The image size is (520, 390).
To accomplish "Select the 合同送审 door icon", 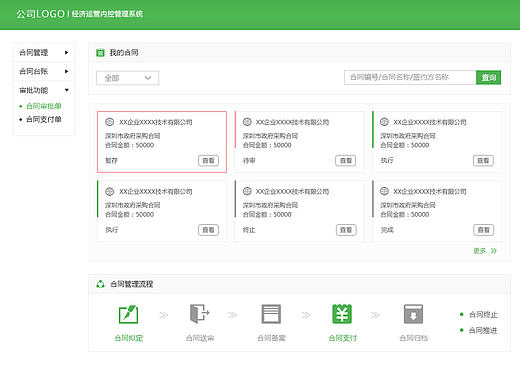I will click(199, 314).
